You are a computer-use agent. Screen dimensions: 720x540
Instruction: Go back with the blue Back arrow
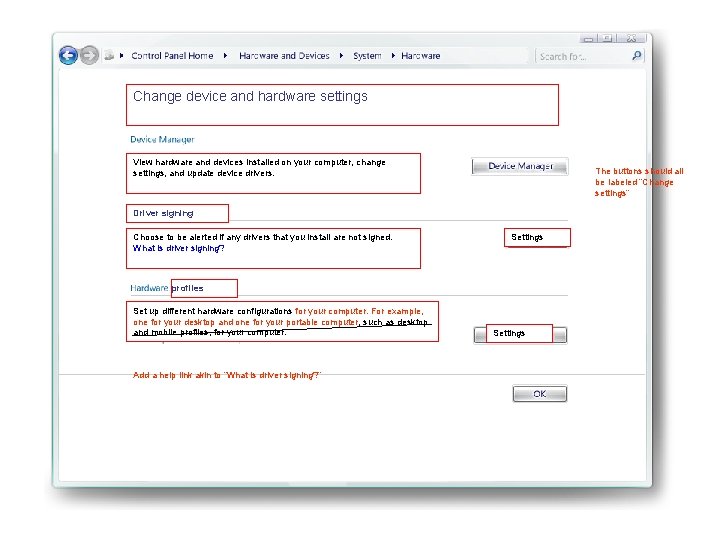pyautogui.click(x=68, y=56)
